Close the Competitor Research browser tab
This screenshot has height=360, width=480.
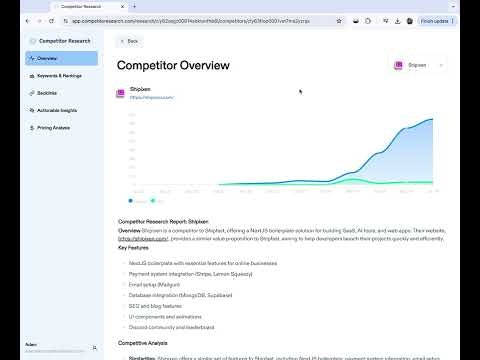pos(123,6)
